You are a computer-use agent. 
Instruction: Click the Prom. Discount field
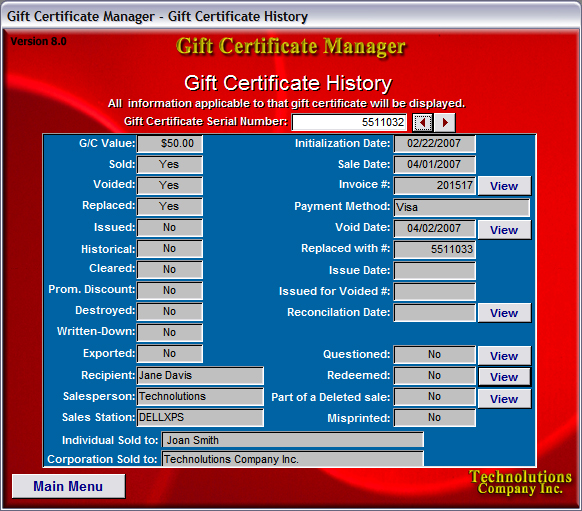tap(170, 291)
